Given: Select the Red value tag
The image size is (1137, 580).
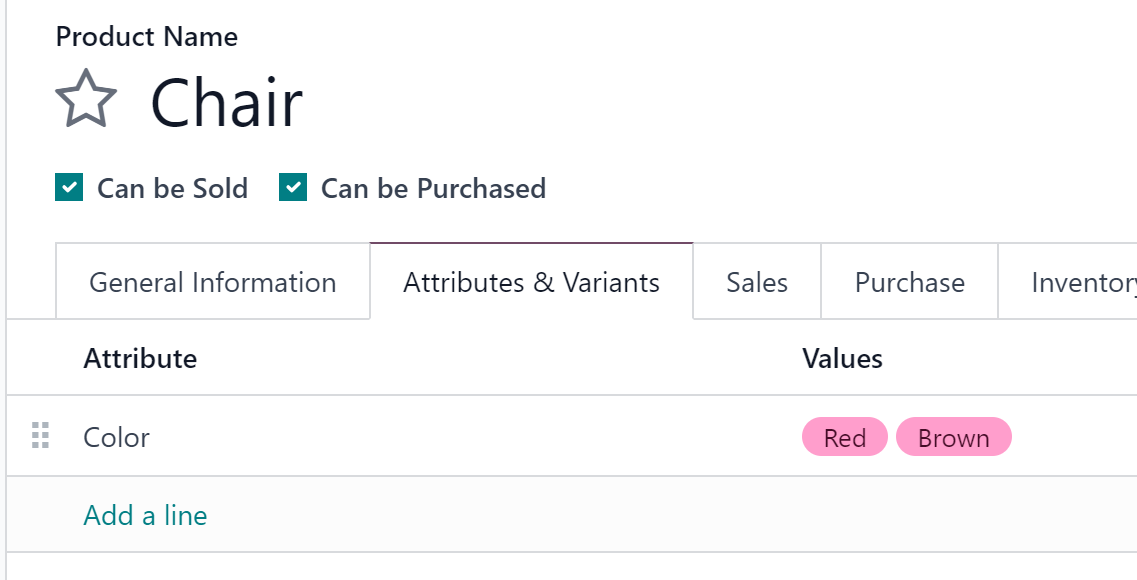Looking at the screenshot, I should click(x=845, y=436).
